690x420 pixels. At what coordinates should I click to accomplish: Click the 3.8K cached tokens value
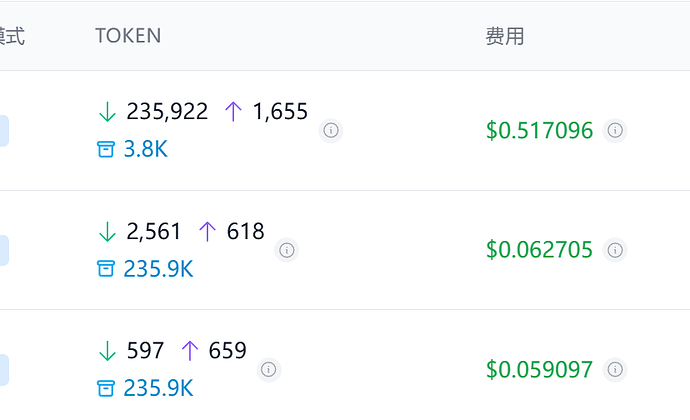coord(146,149)
